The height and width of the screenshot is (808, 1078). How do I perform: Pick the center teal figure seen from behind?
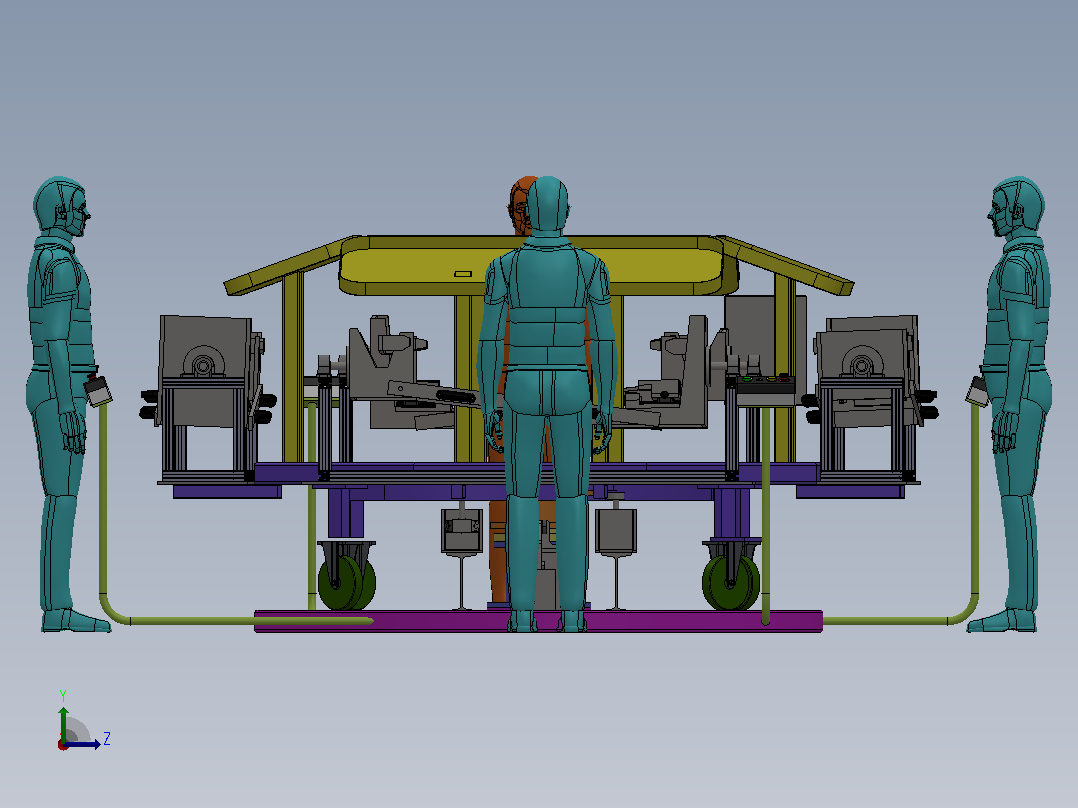547,404
